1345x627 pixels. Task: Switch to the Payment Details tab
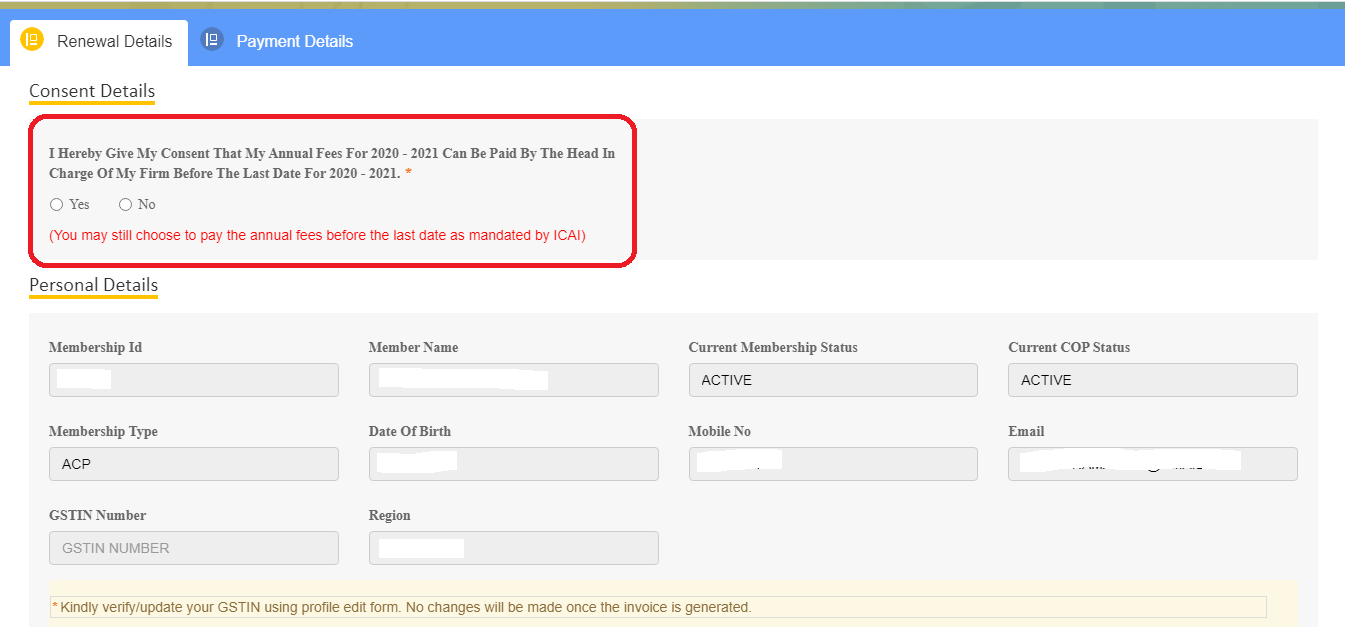pos(294,42)
